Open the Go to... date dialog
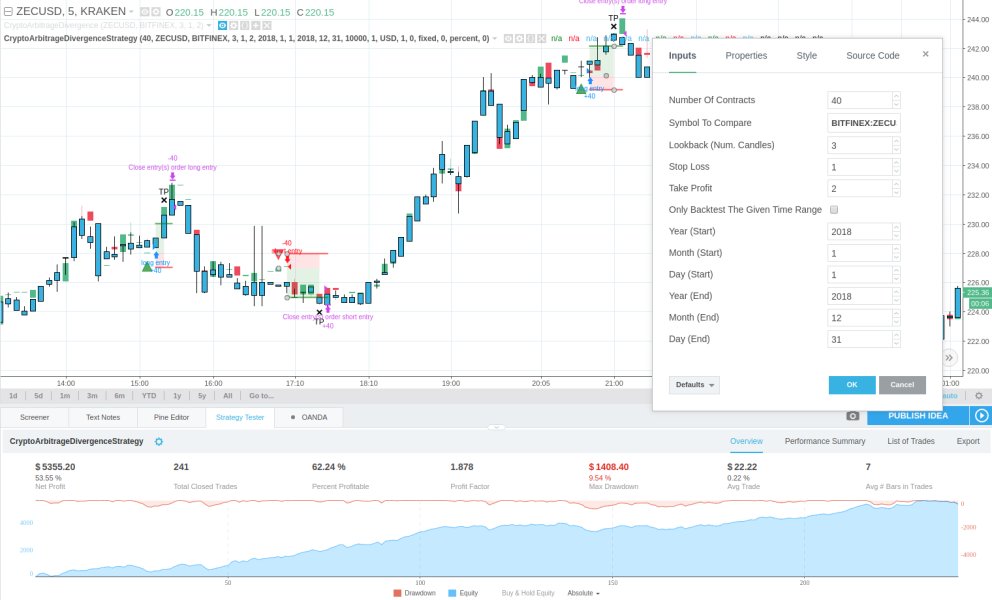This screenshot has height=600, width=992. click(261, 396)
